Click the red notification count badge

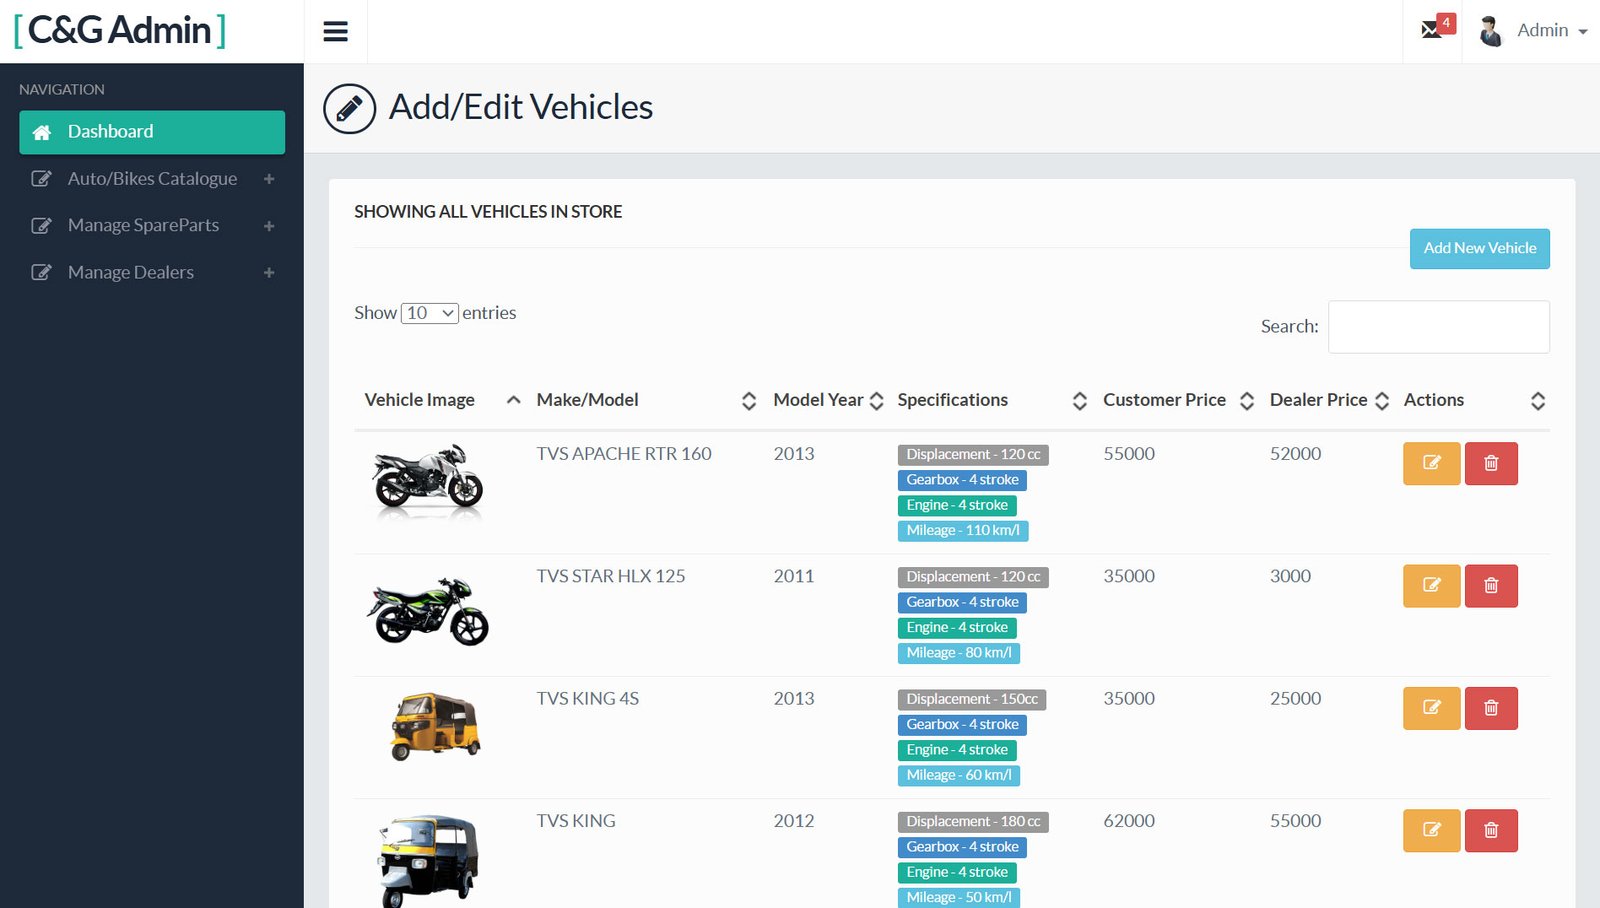1446,22
